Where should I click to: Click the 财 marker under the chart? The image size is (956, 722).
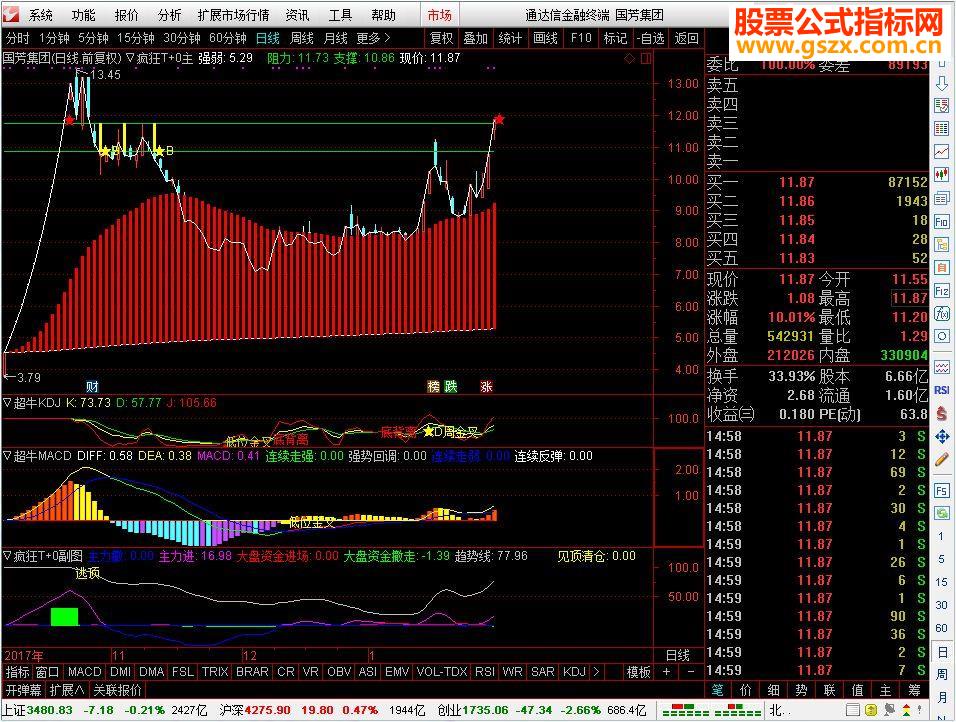coord(92,387)
